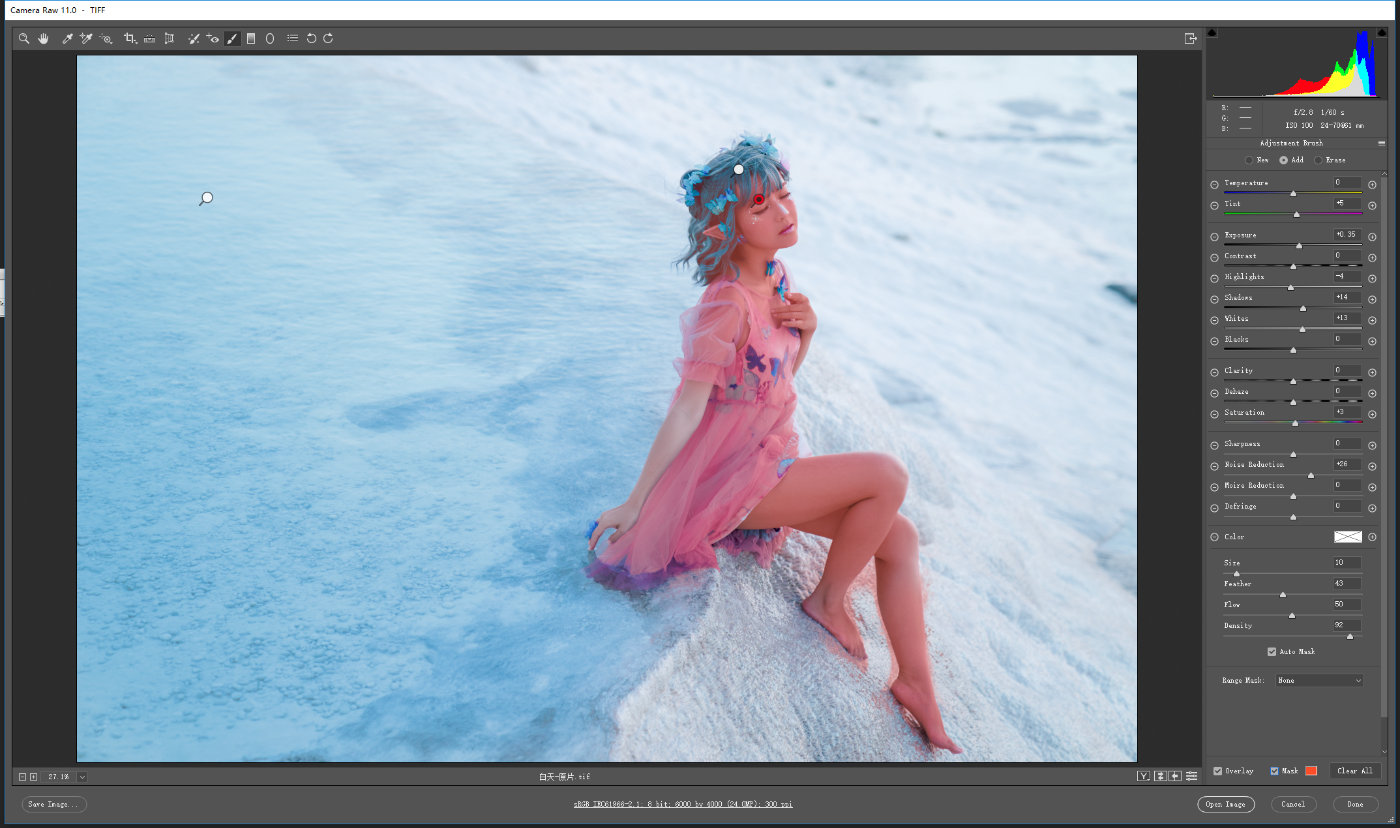The width and height of the screenshot is (1400, 828).
Task: Click the Feather value field
Action: (x=1347, y=584)
